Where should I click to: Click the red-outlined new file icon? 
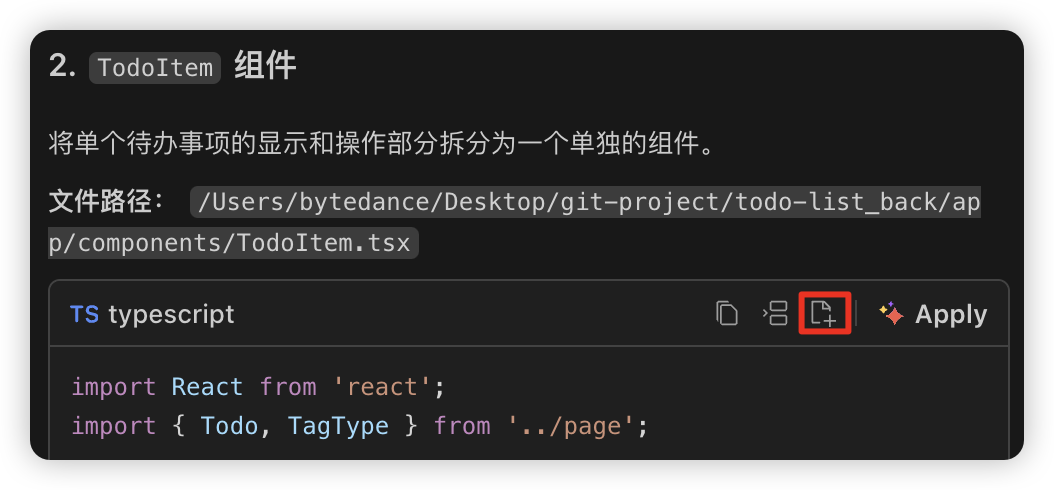coord(825,314)
